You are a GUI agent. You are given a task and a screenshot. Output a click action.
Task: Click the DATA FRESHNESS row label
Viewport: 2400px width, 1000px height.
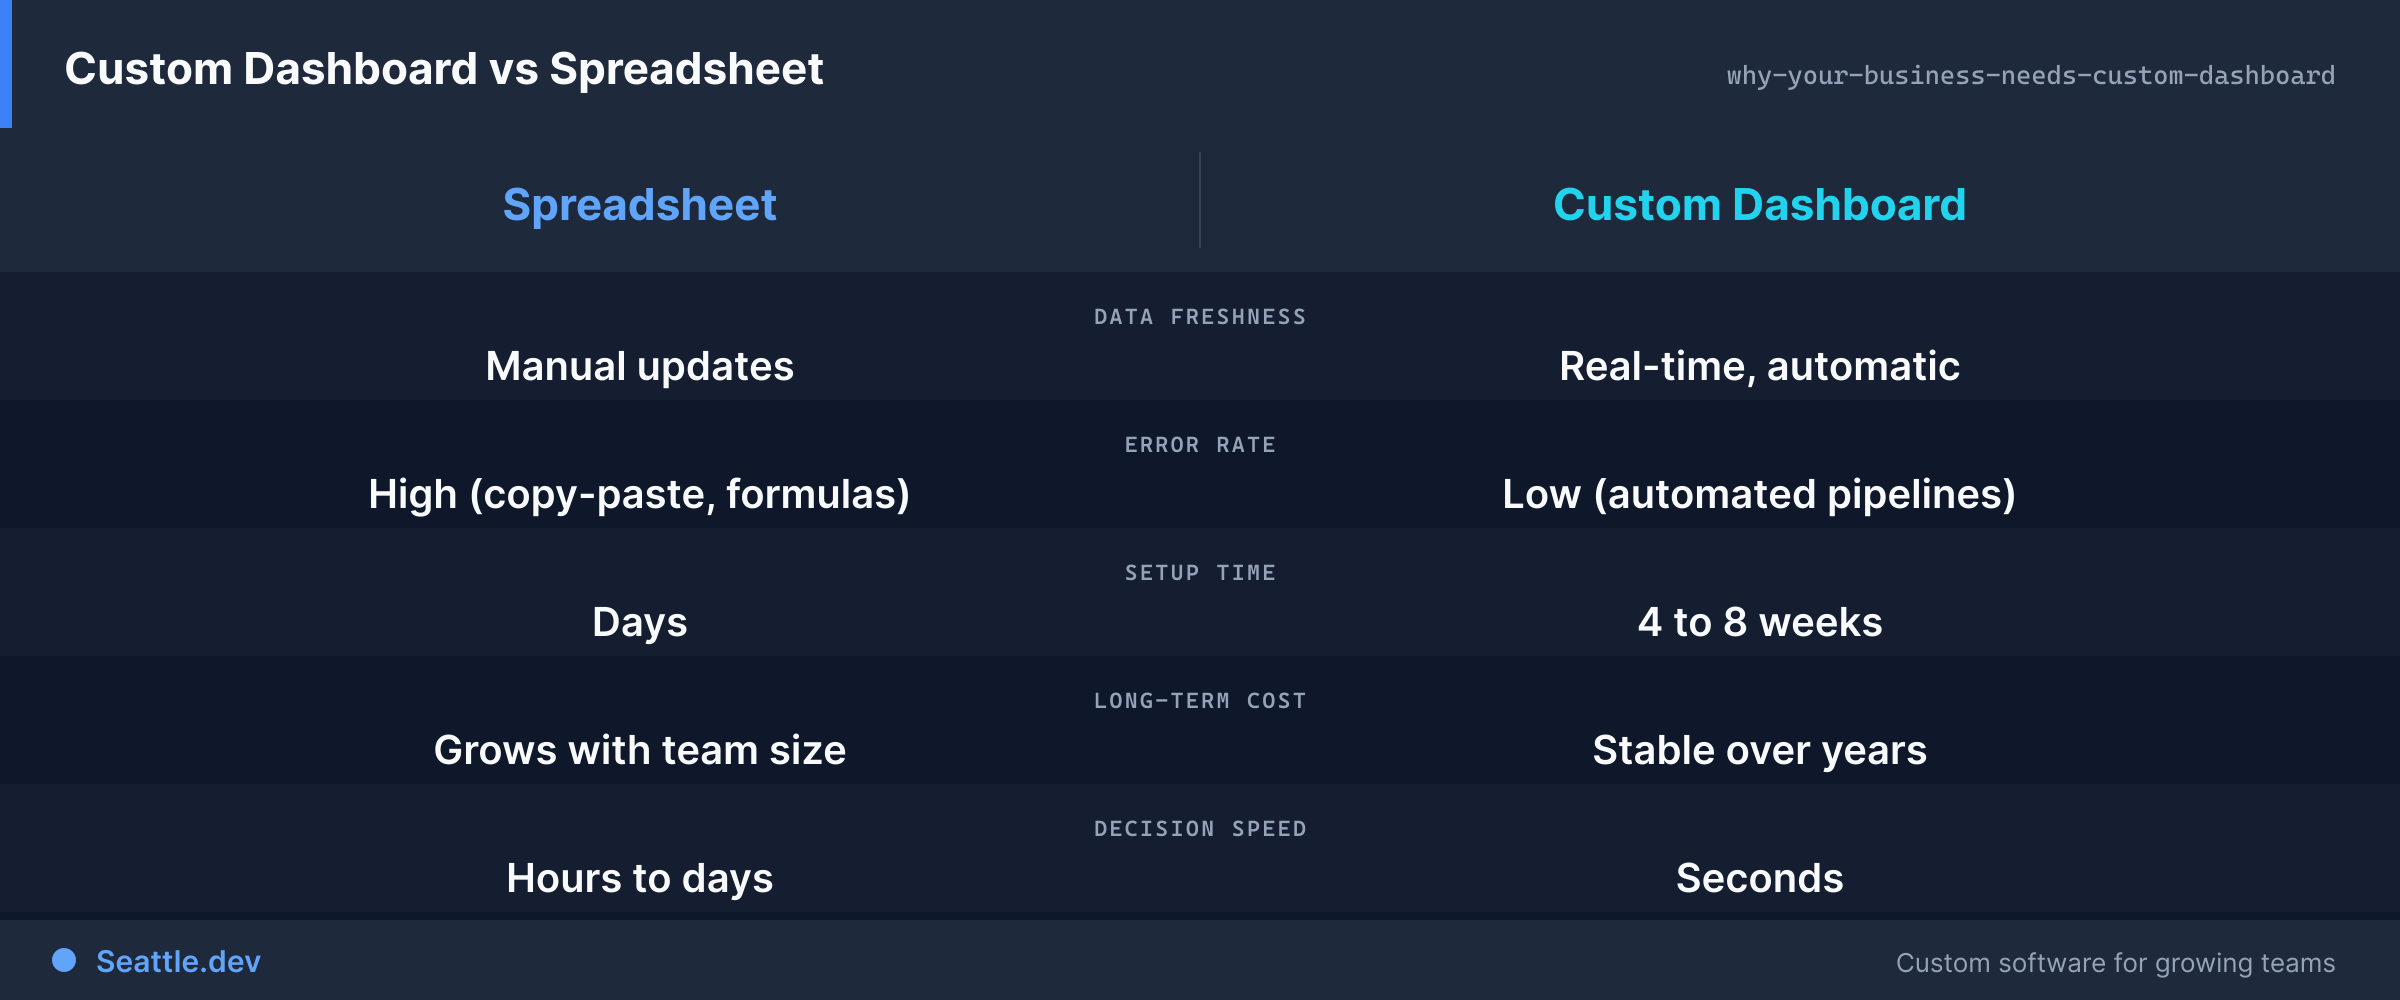[x=1200, y=317]
